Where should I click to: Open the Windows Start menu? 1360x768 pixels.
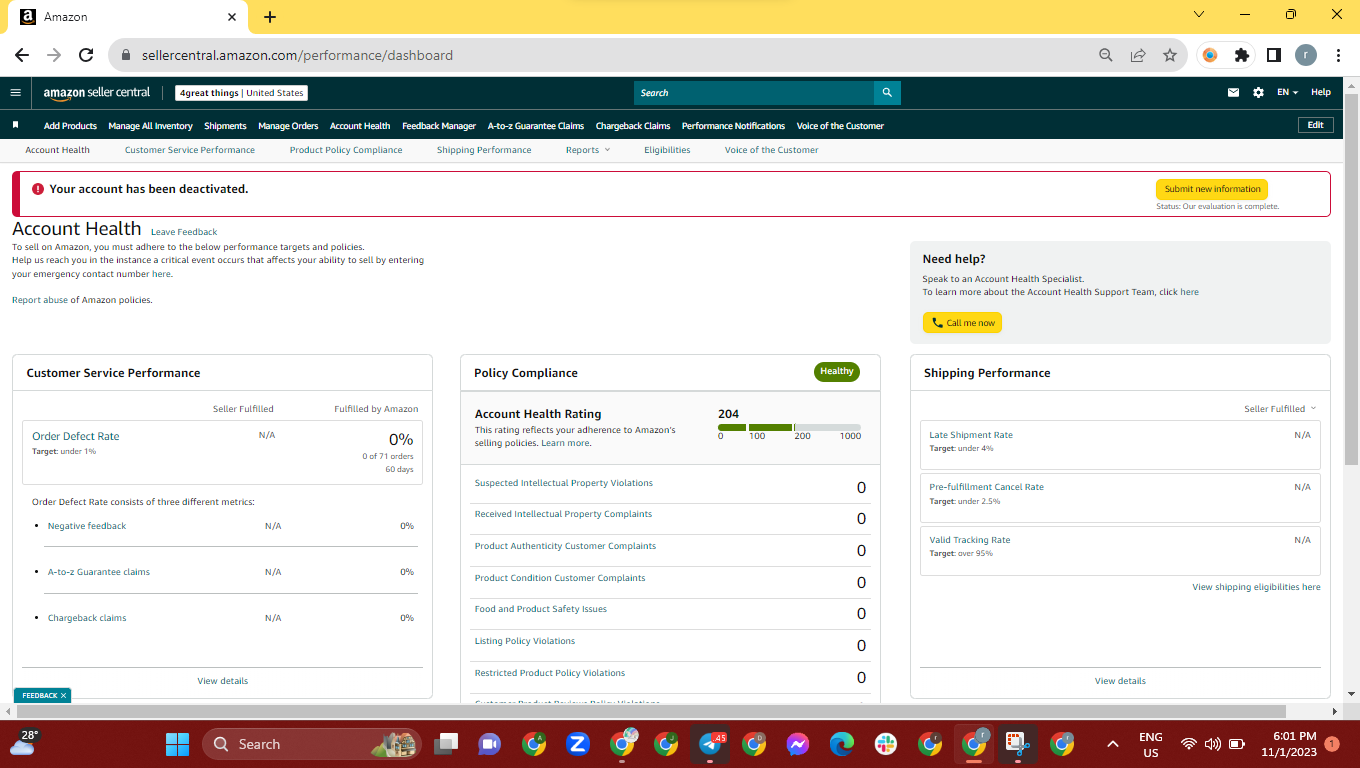click(x=177, y=744)
